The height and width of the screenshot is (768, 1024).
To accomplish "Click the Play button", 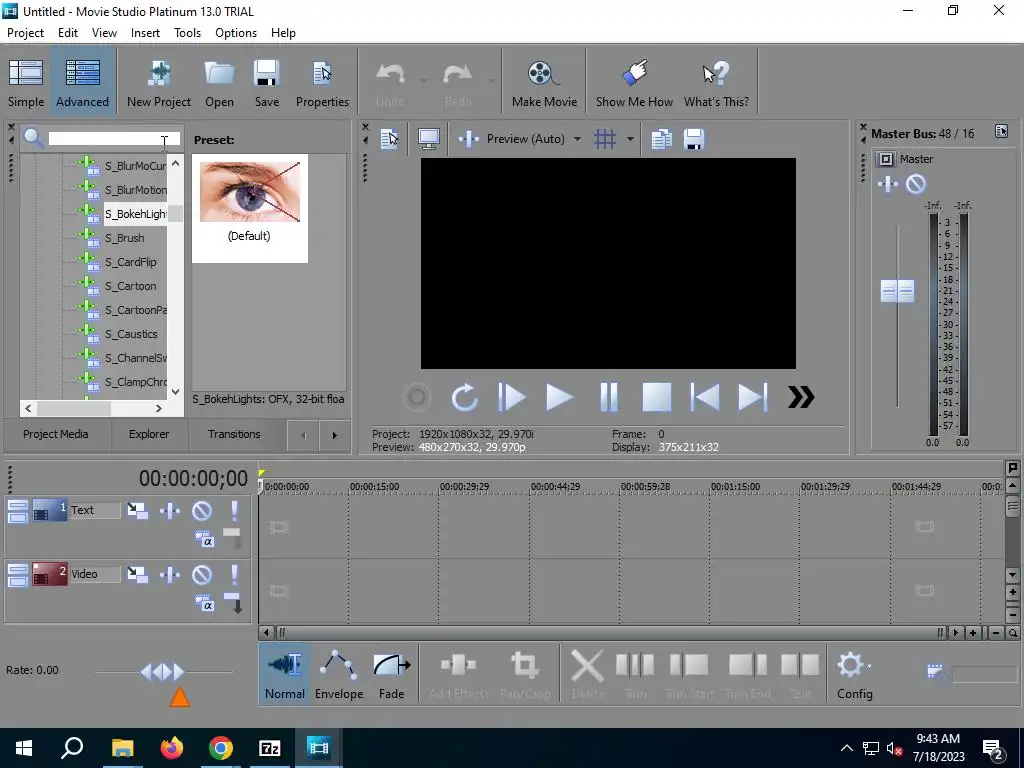I will (x=560, y=397).
